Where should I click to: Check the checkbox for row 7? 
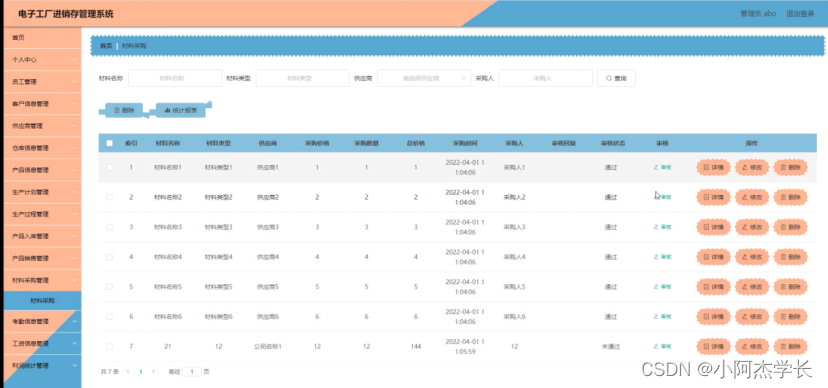pyautogui.click(x=109, y=346)
